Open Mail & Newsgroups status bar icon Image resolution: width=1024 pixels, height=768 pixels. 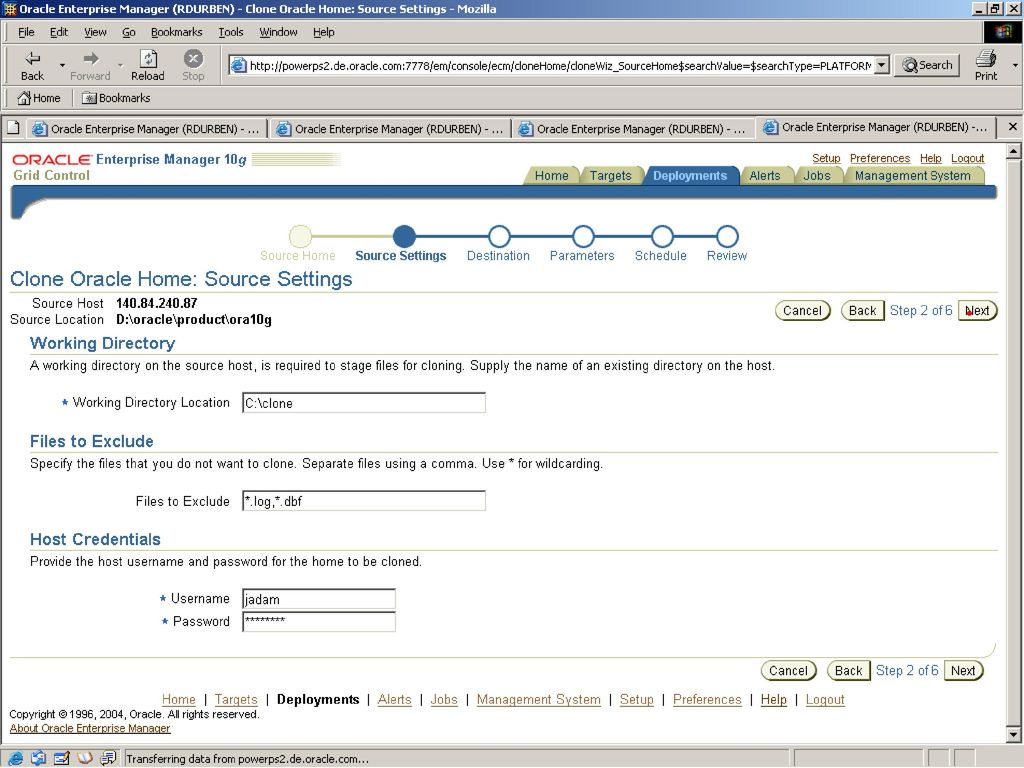[39, 758]
